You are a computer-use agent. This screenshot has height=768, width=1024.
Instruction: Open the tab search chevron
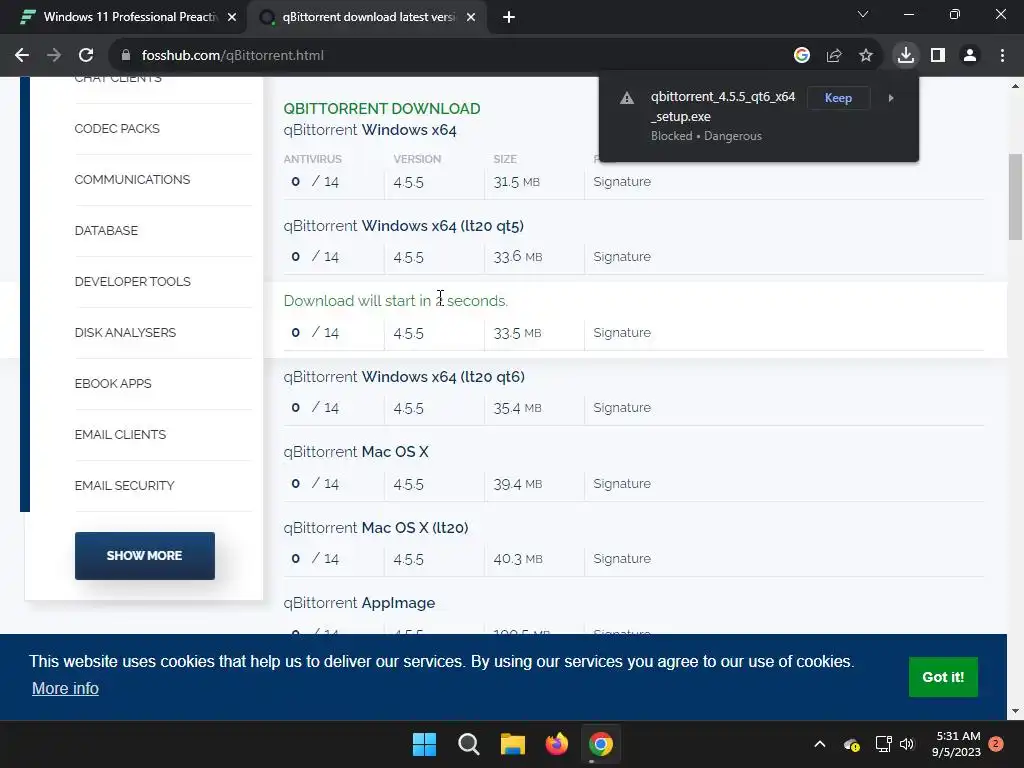(863, 14)
